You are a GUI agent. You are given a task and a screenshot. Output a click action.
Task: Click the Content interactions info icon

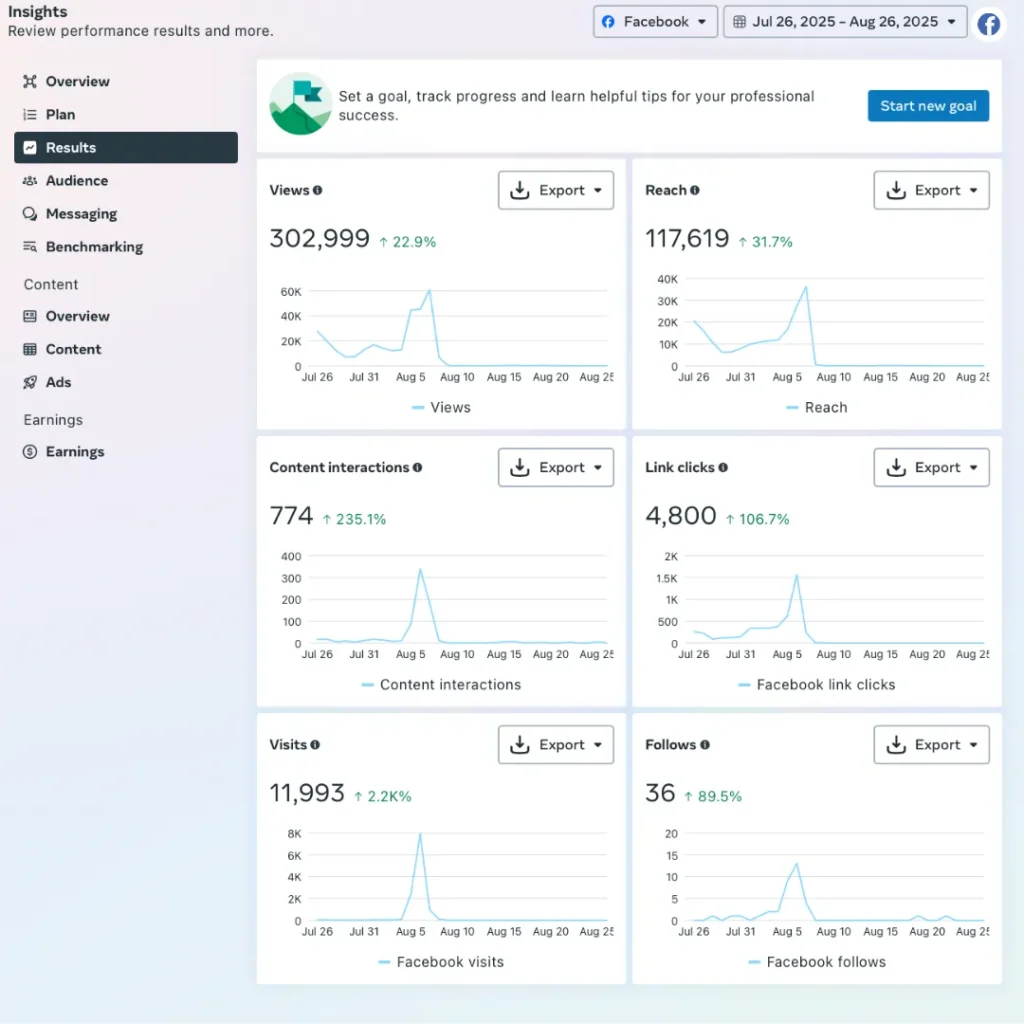417,467
